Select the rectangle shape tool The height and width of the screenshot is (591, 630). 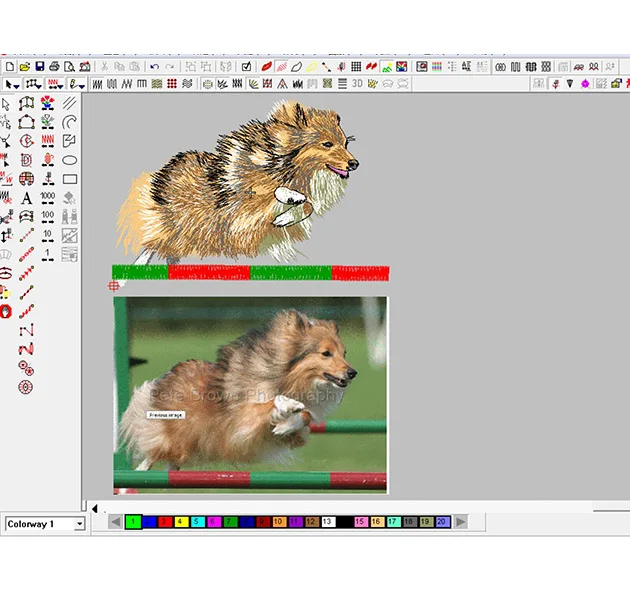pyautogui.click(x=70, y=179)
